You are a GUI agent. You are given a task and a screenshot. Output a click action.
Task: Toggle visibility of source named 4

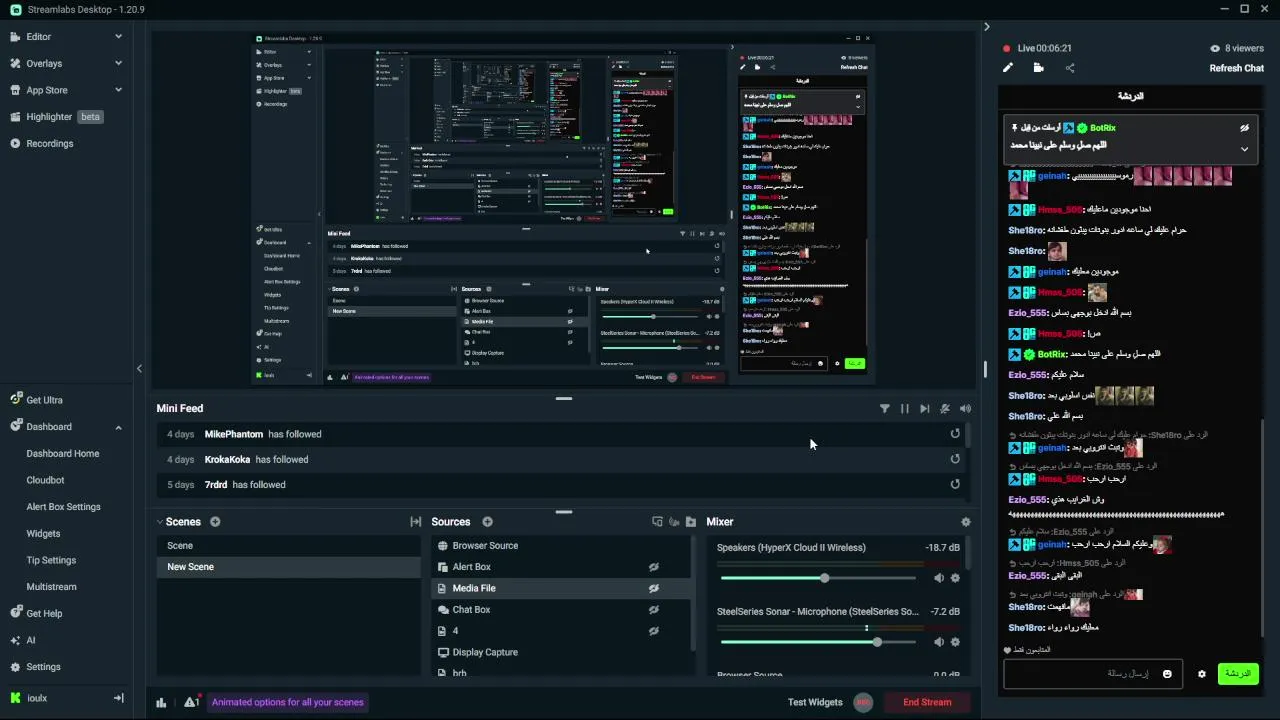pyautogui.click(x=654, y=631)
